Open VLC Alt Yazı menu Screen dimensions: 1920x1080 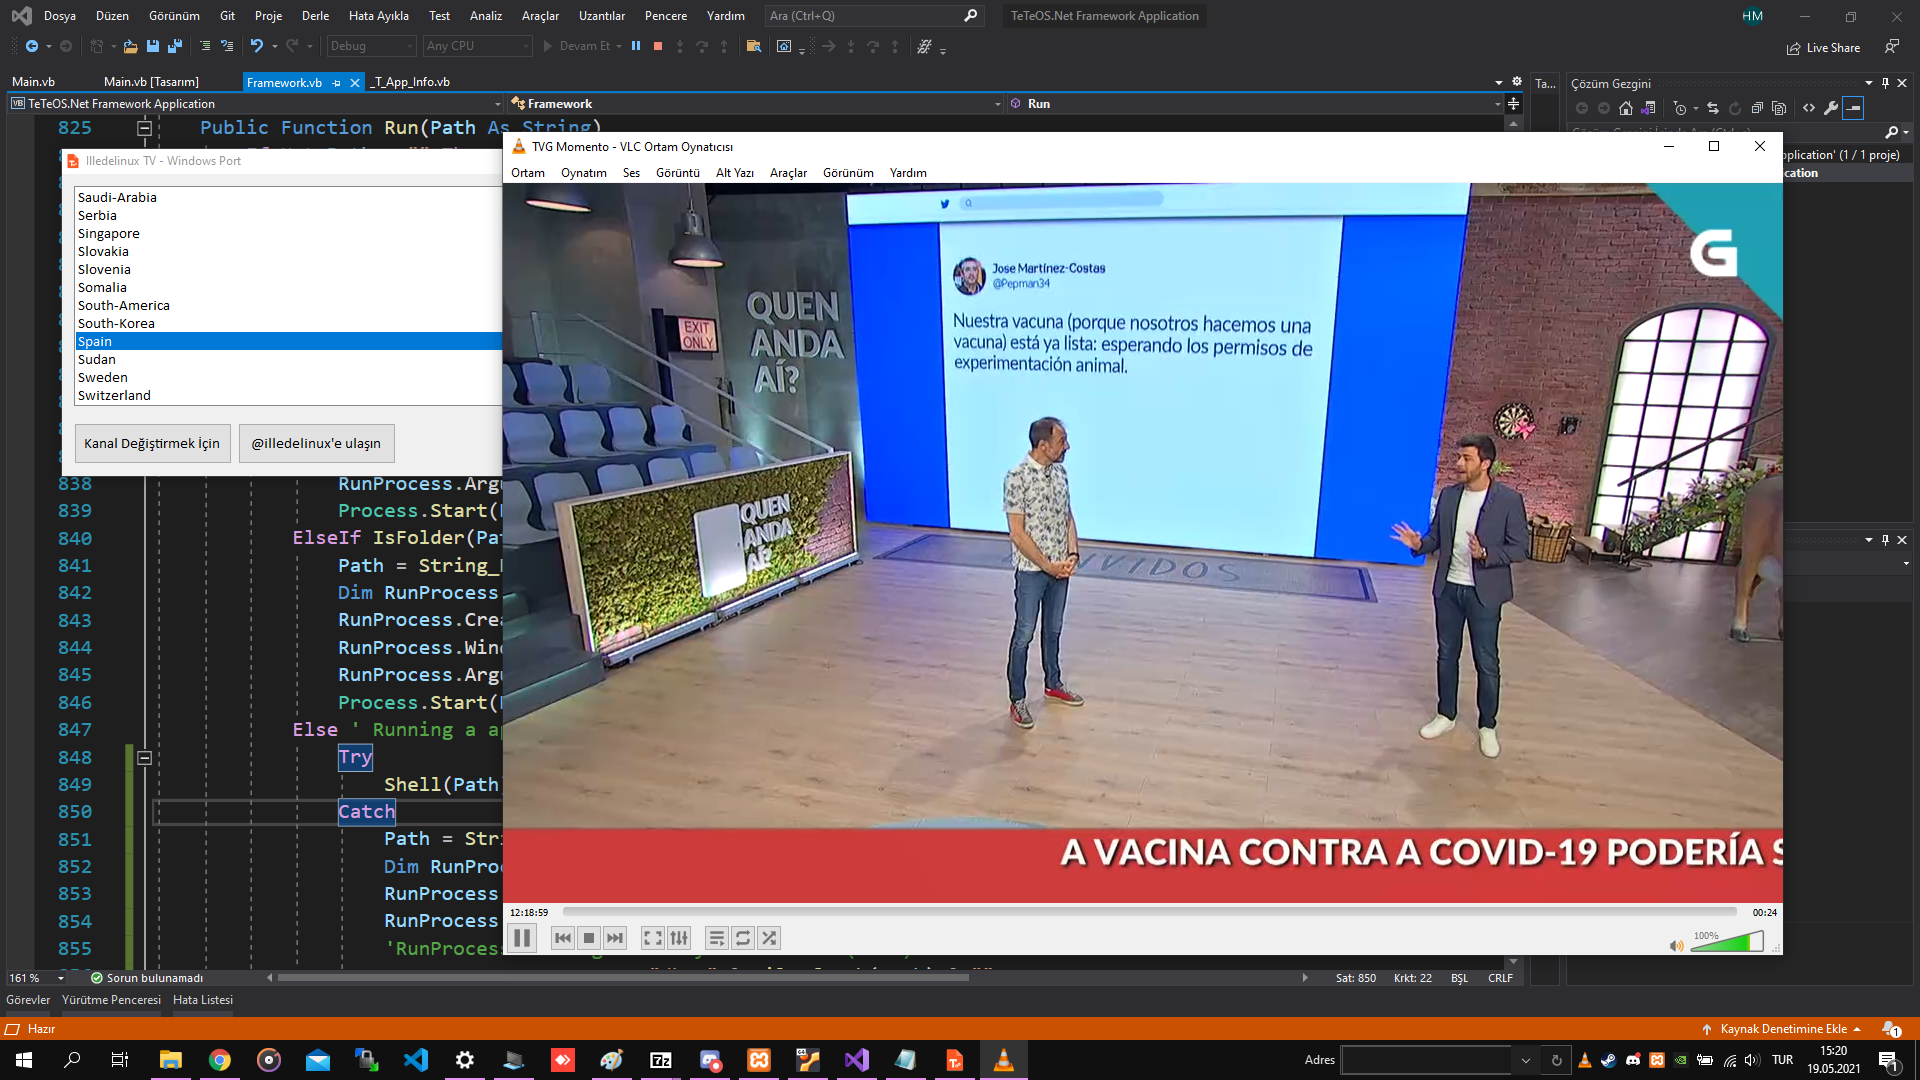pyautogui.click(x=735, y=173)
